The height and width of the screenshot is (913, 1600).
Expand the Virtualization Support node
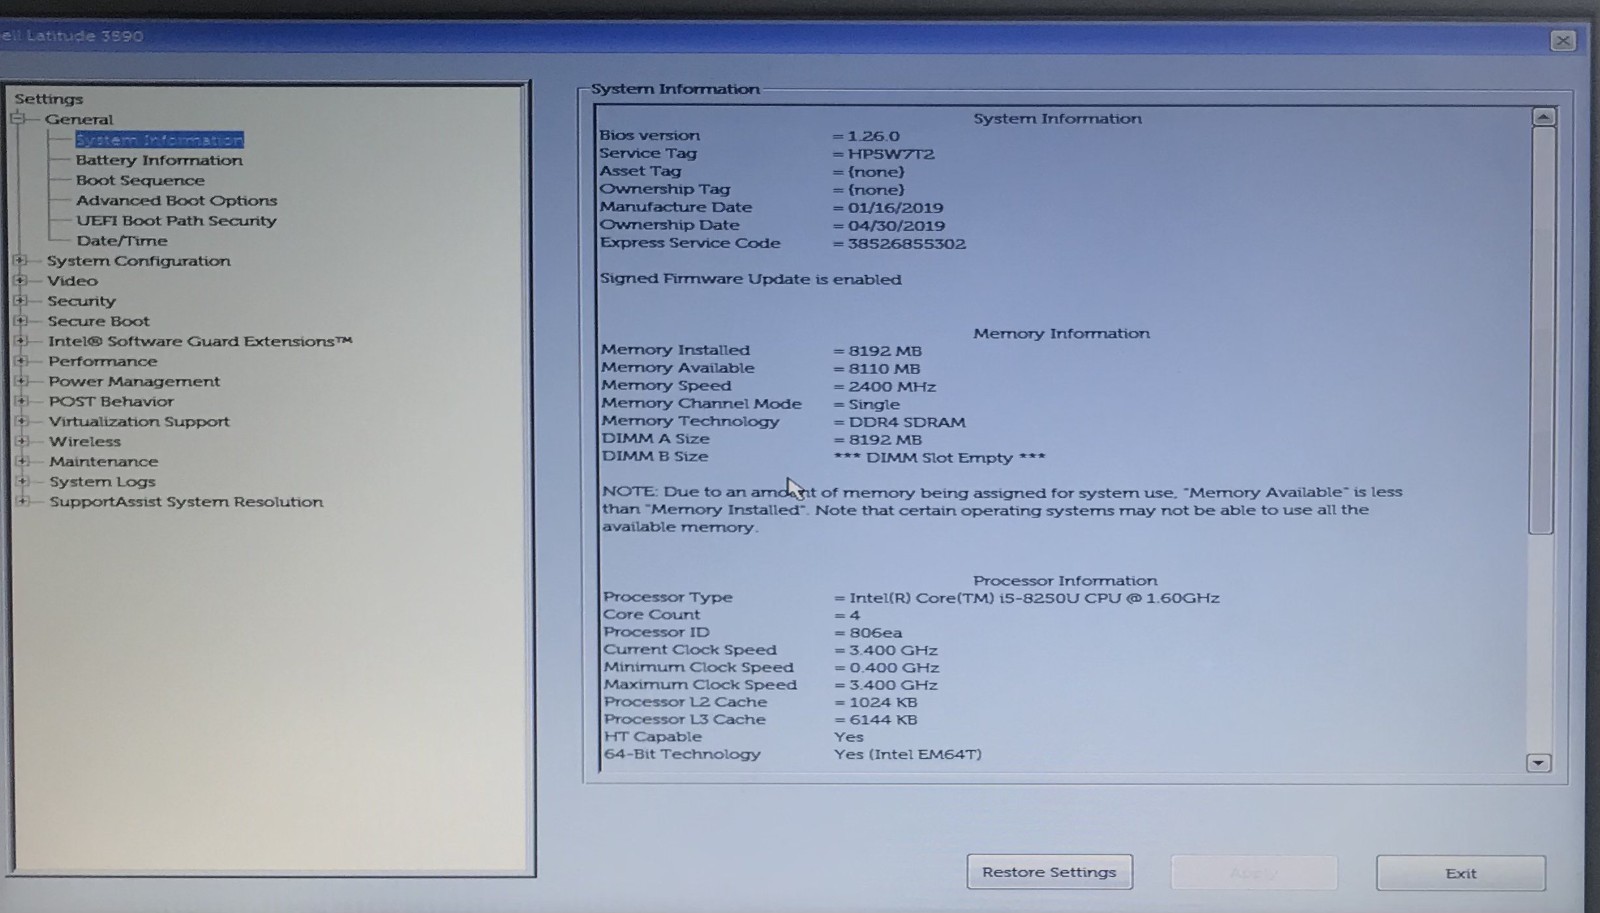click(x=21, y=421)
